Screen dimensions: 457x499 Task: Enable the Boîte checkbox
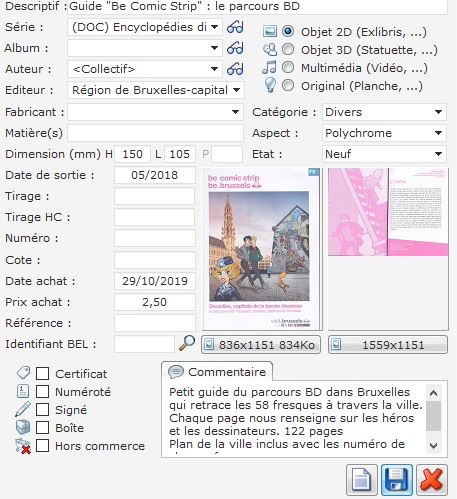[x=43, y=428]
